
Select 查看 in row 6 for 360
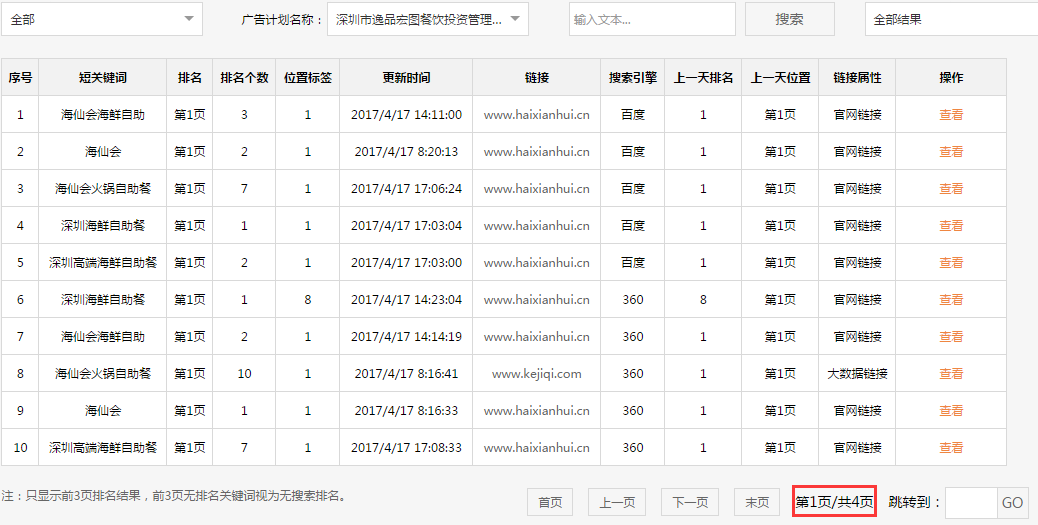click(x=951, y=300)
